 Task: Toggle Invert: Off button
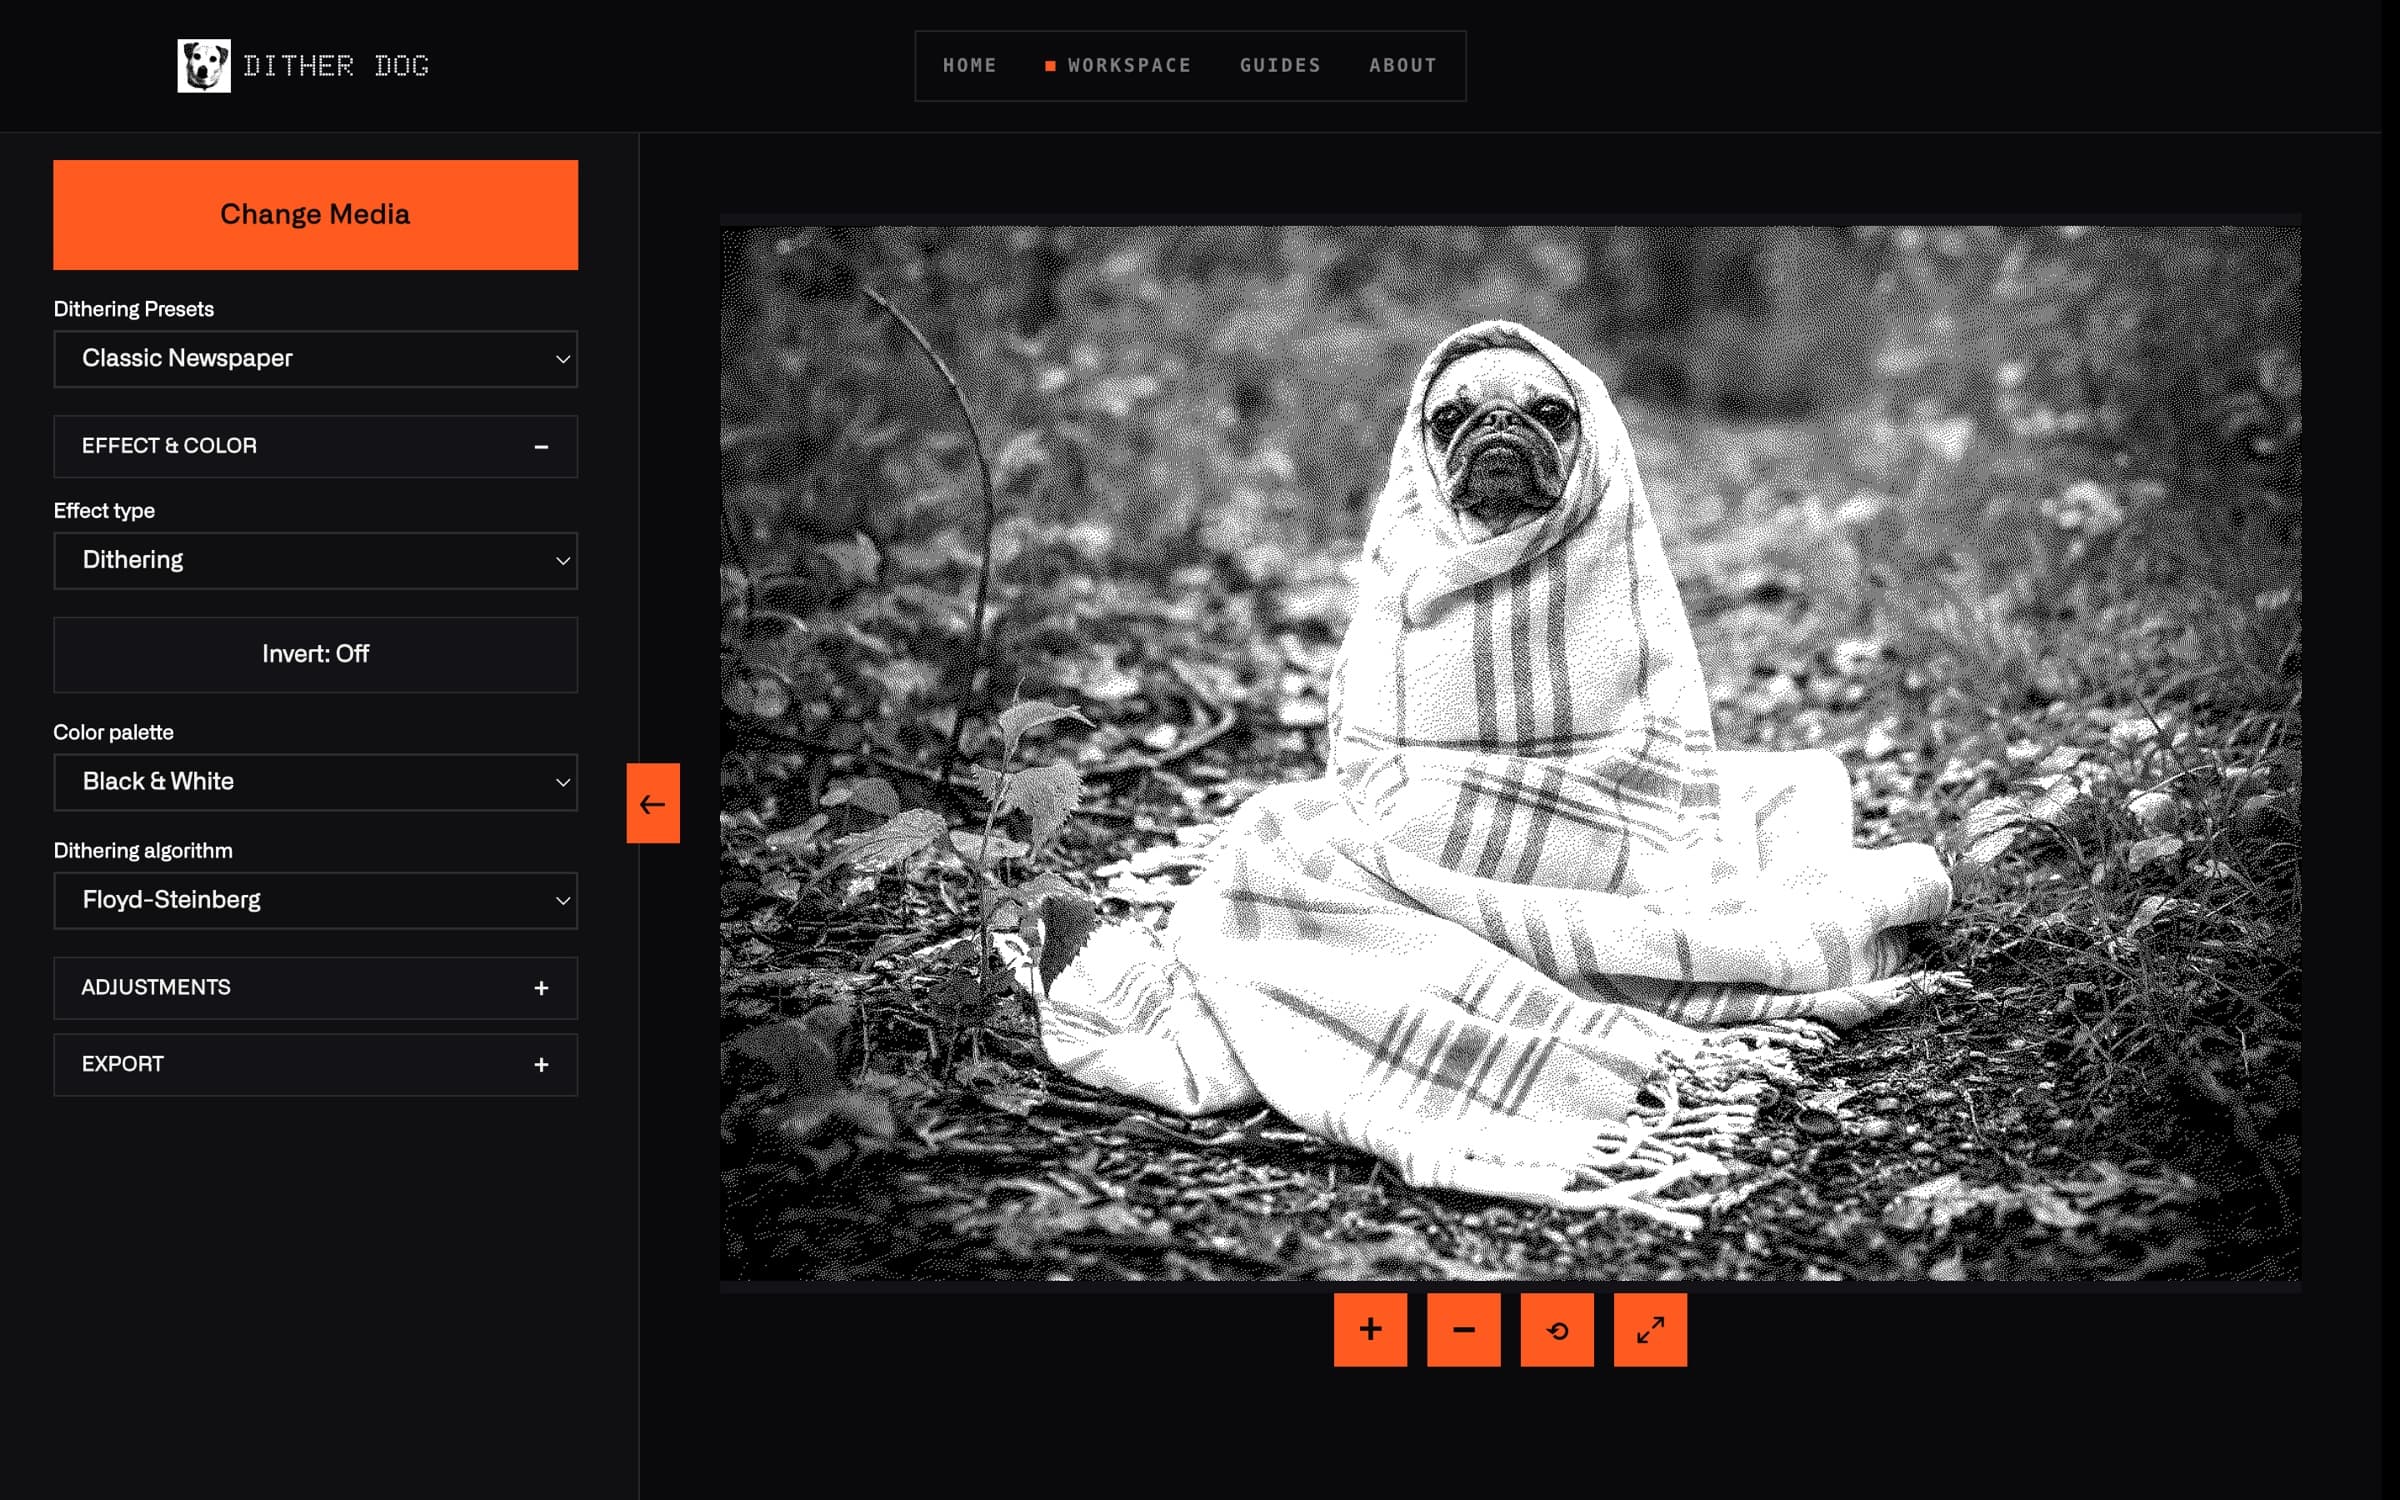[x=316, y=654]
